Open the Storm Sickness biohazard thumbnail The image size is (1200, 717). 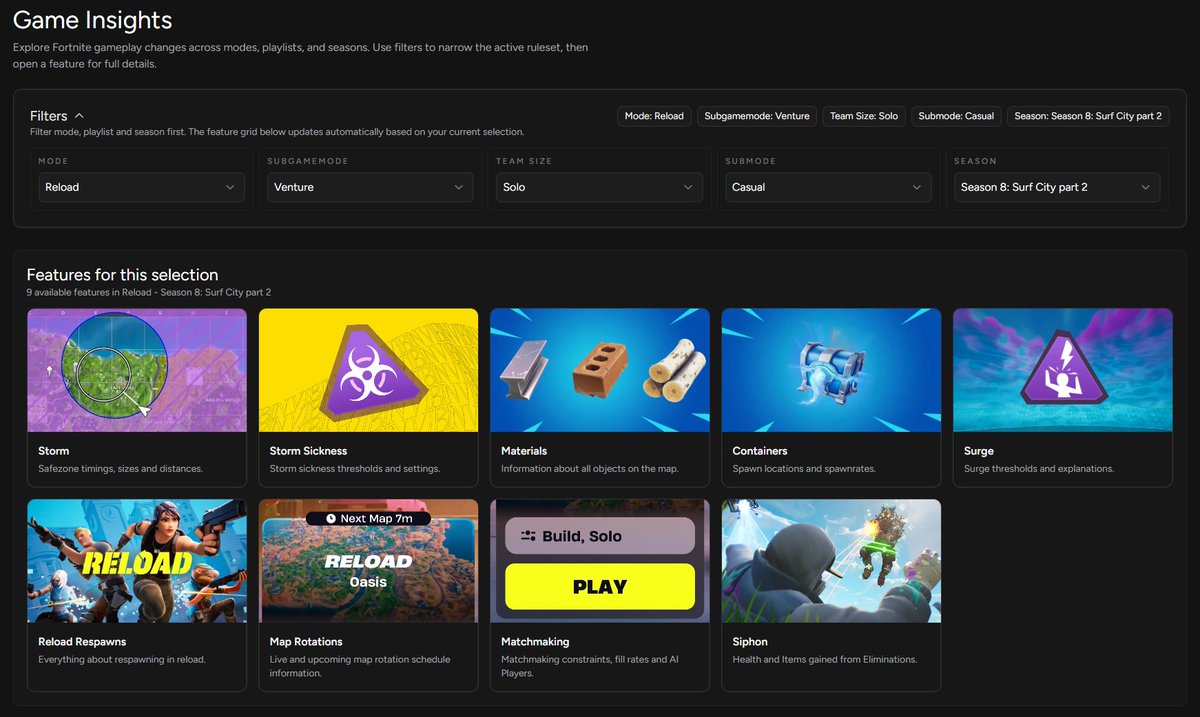click(368, 370)
